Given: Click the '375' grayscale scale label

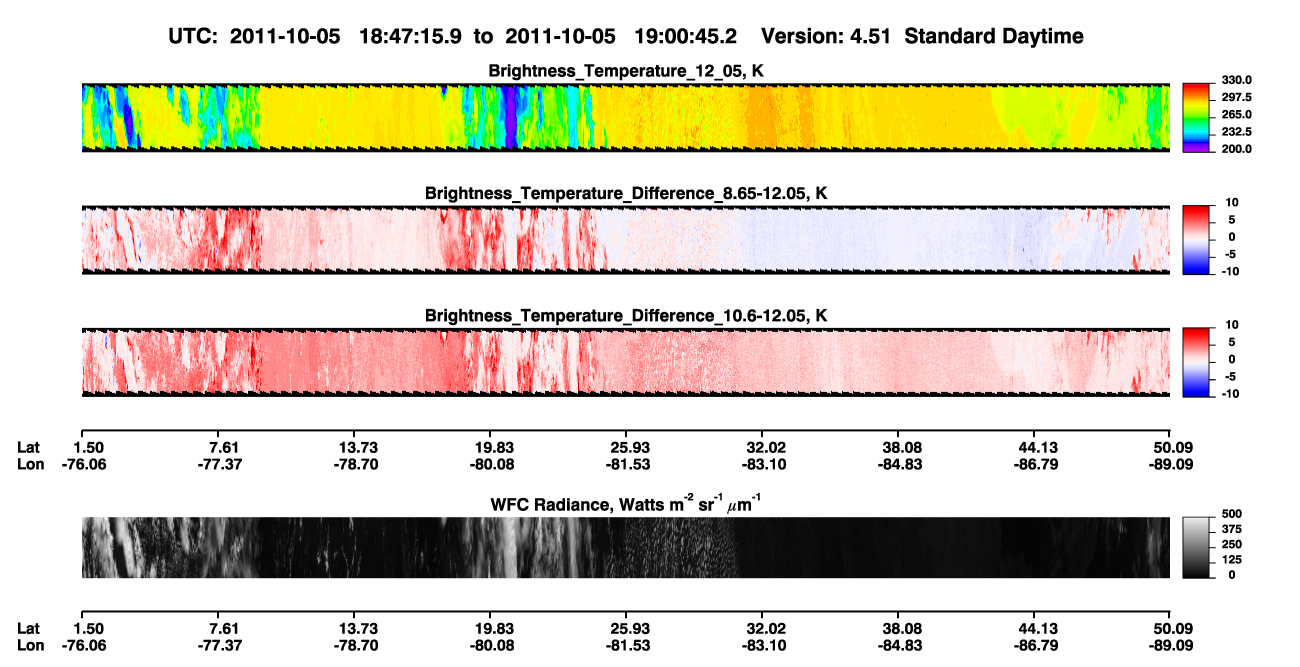Looking at the screenshot, I should point(1232,530).
